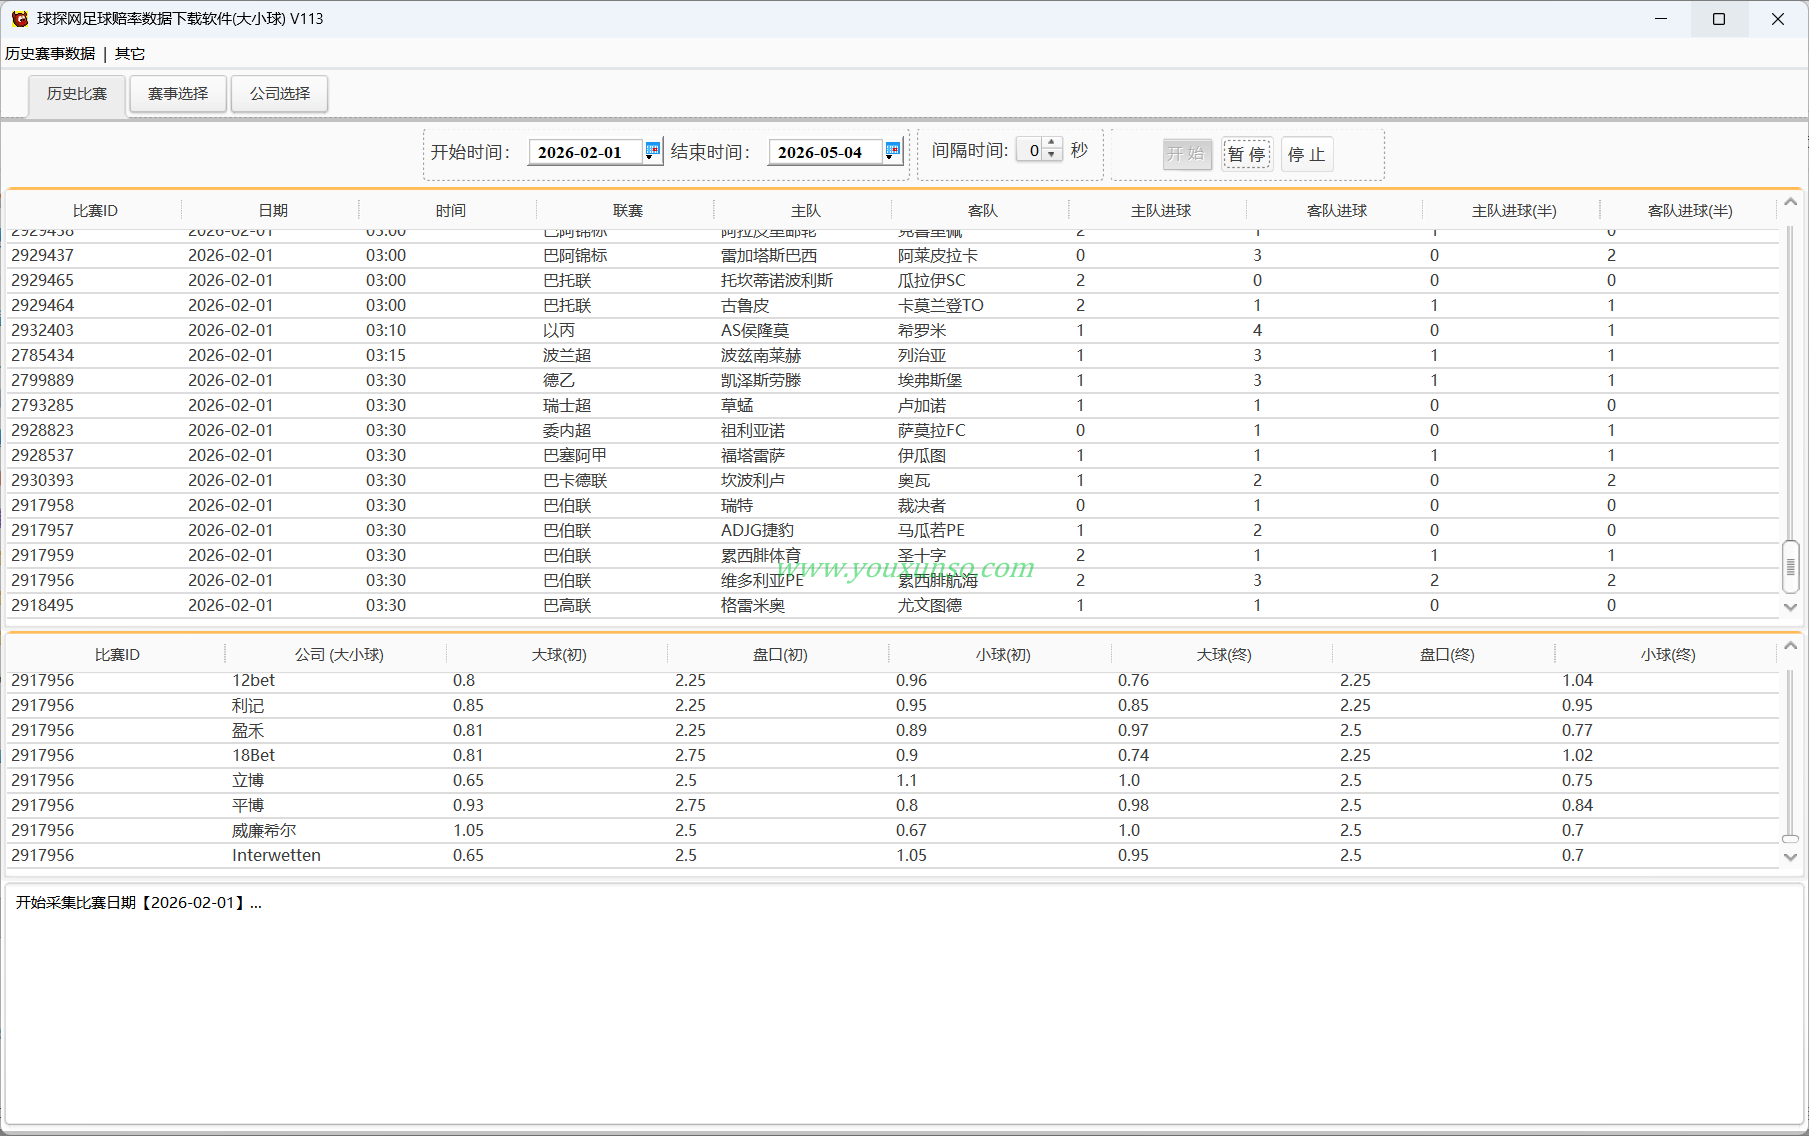Image resolution: width=1809 pixels, height=1136 pixels.
Task: Open the start date calendar picker
Action: [652, 151]
